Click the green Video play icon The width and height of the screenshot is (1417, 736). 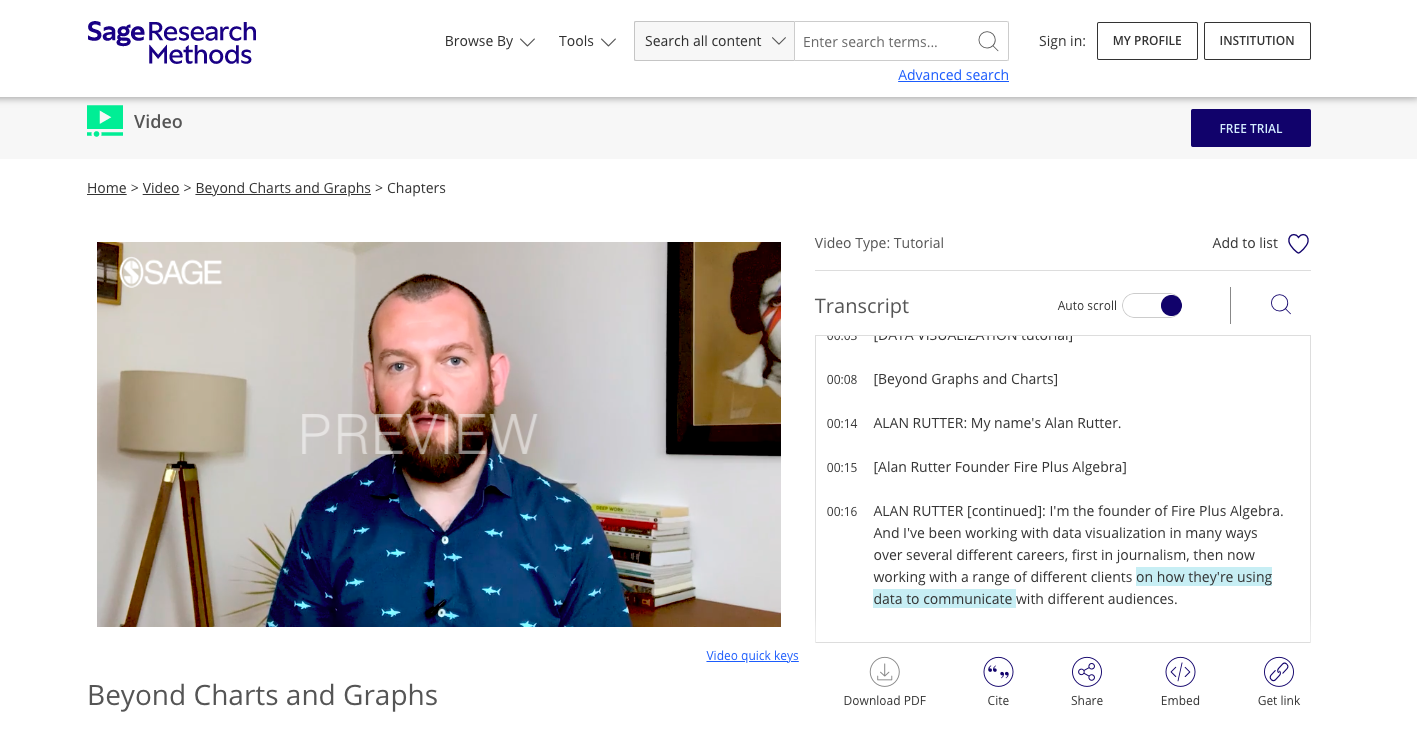point(105,121)
